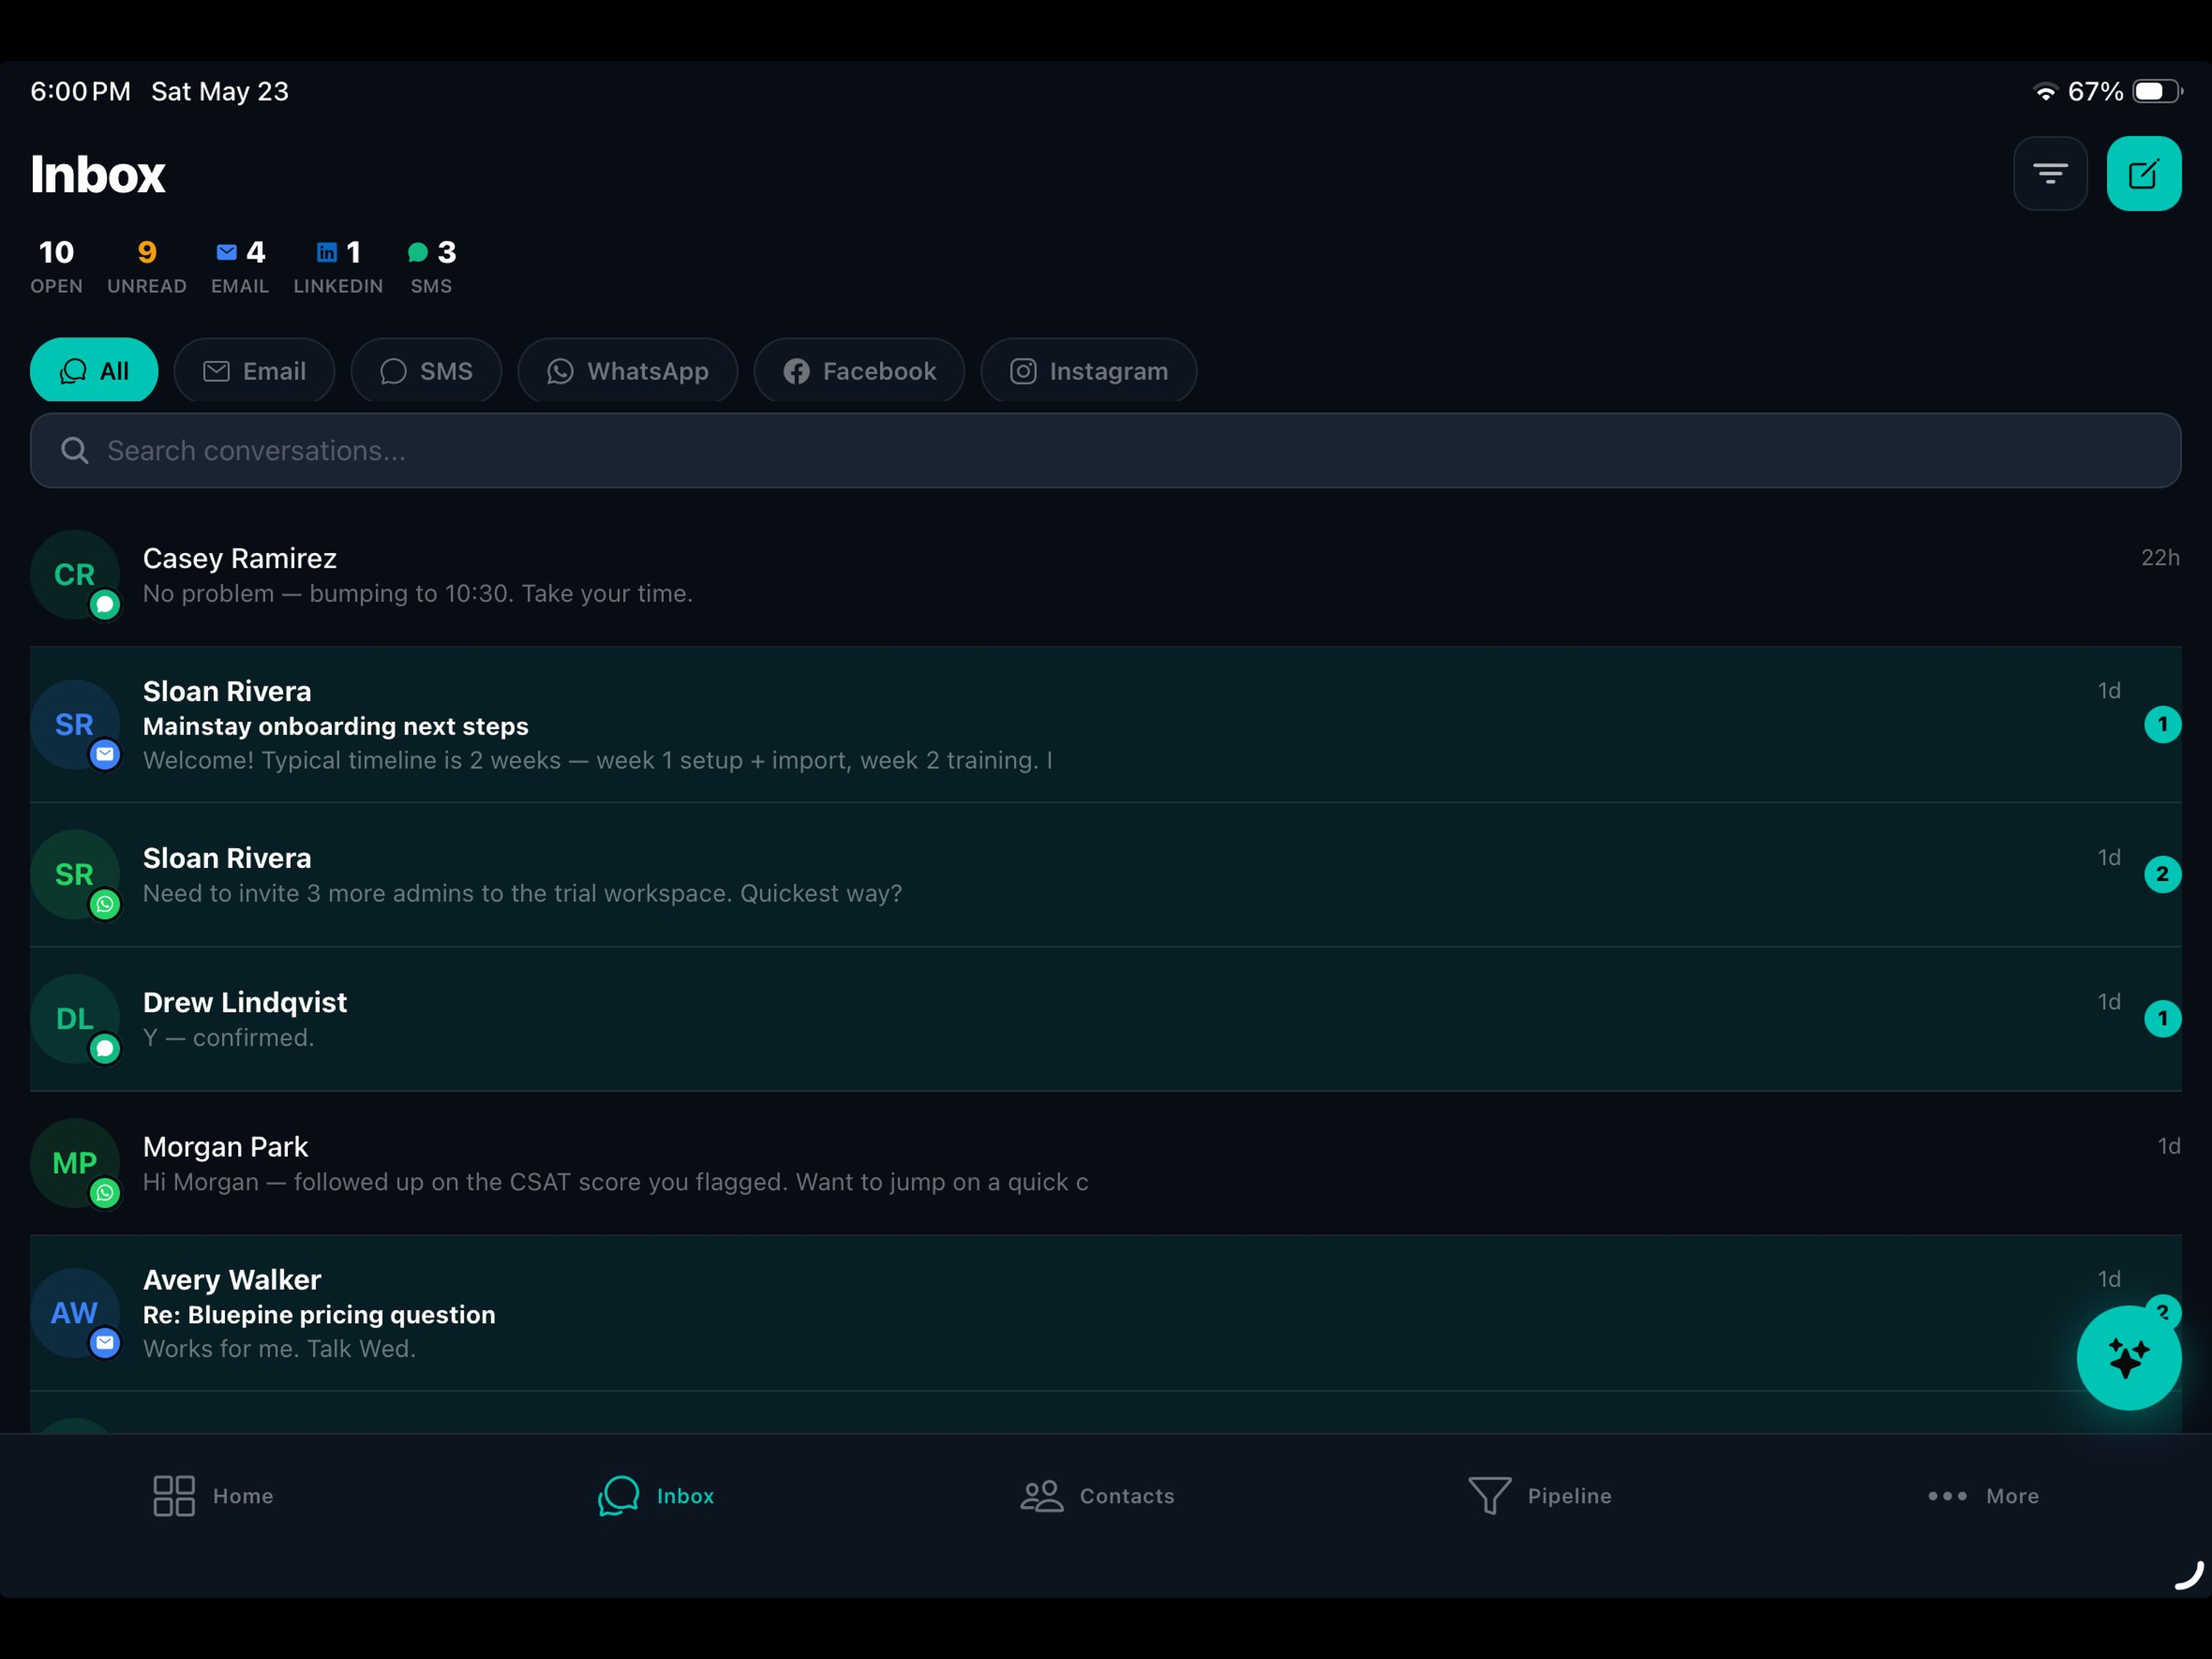Open the Inbox bottom tab
This screenshot has width=2212, height=1659.
click(x=656, y=1496)
